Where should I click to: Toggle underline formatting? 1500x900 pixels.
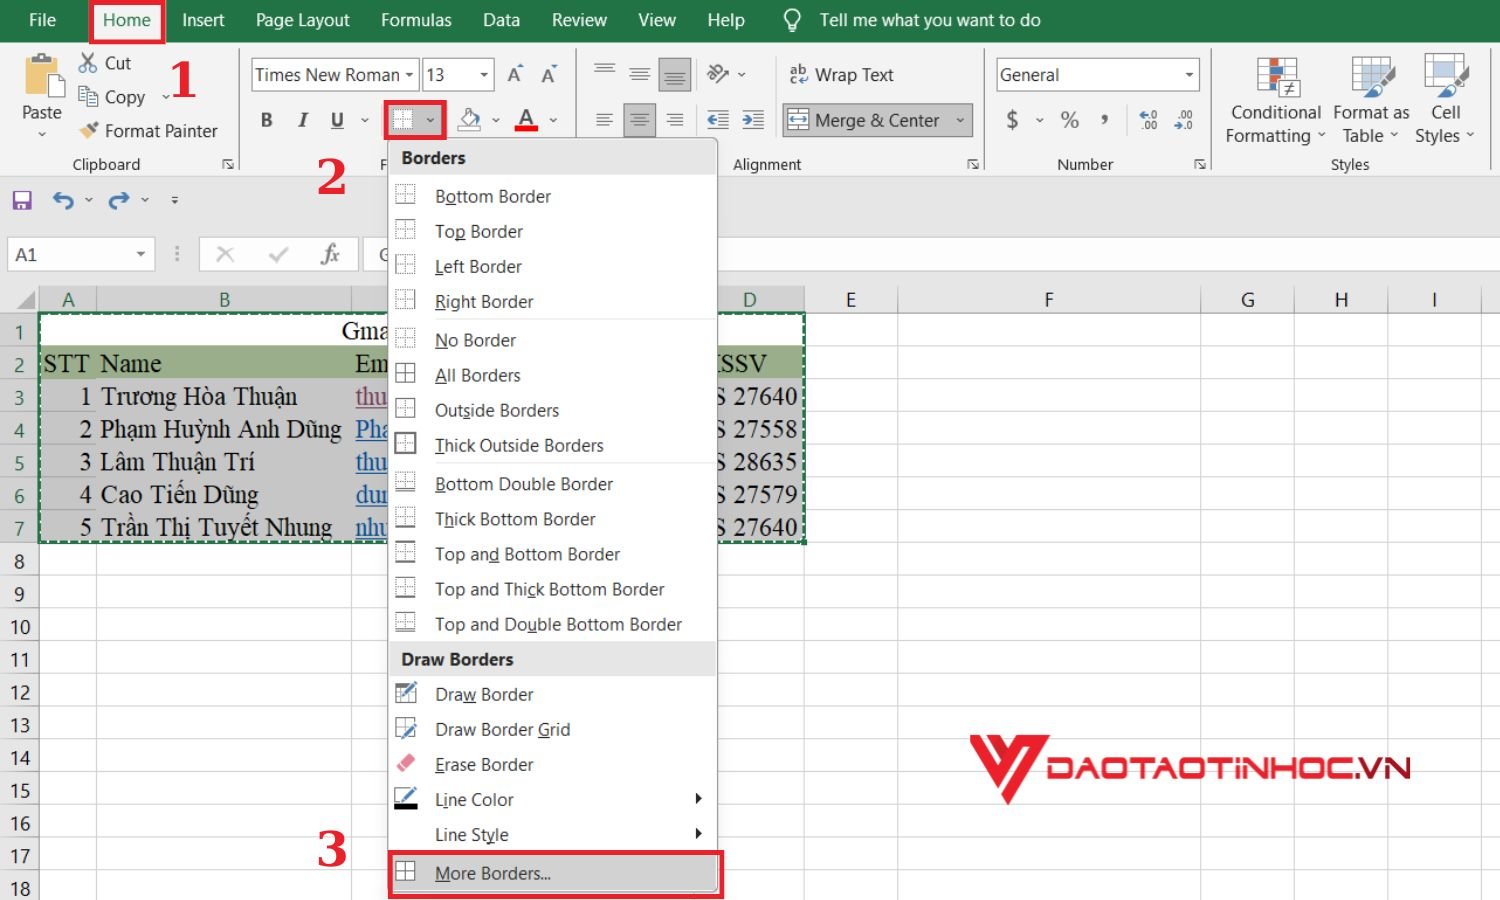(336, 119)
